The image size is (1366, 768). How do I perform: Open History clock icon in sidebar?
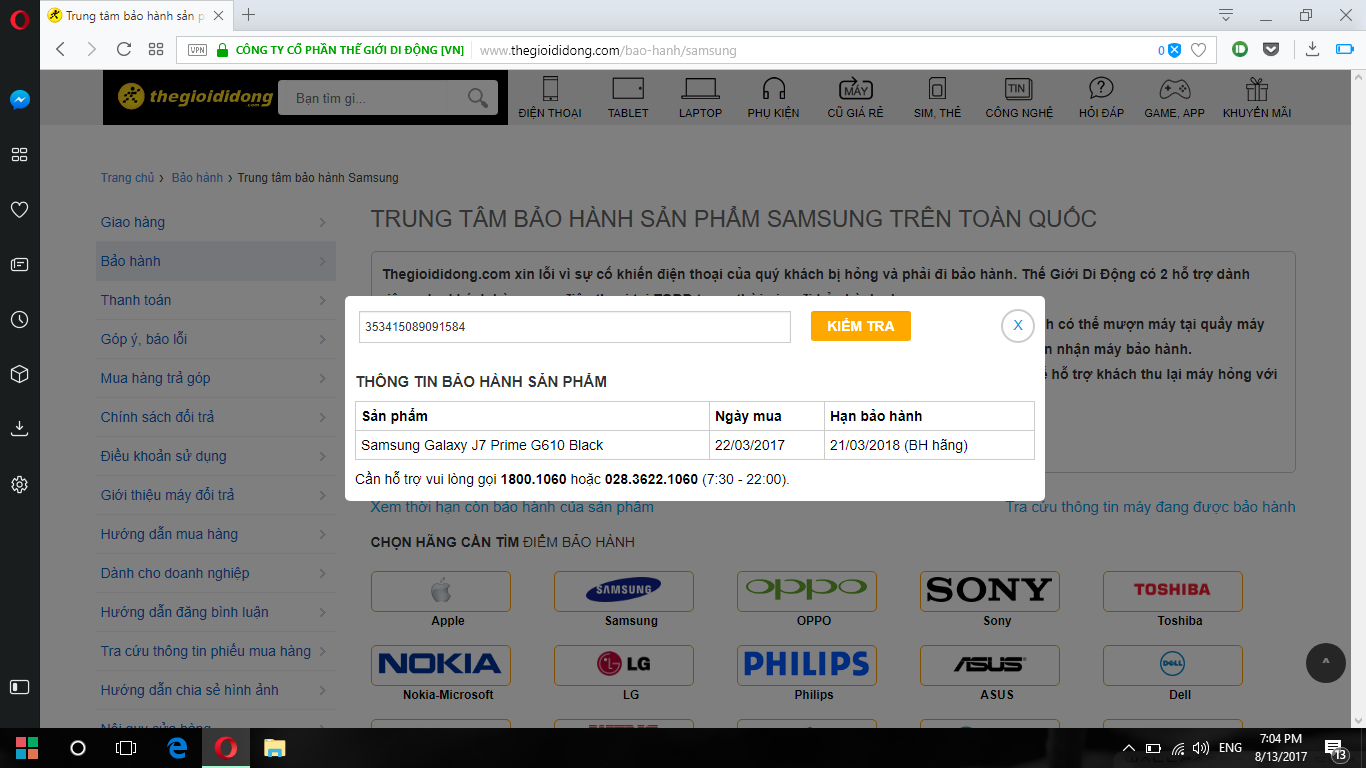pos(20,320)
